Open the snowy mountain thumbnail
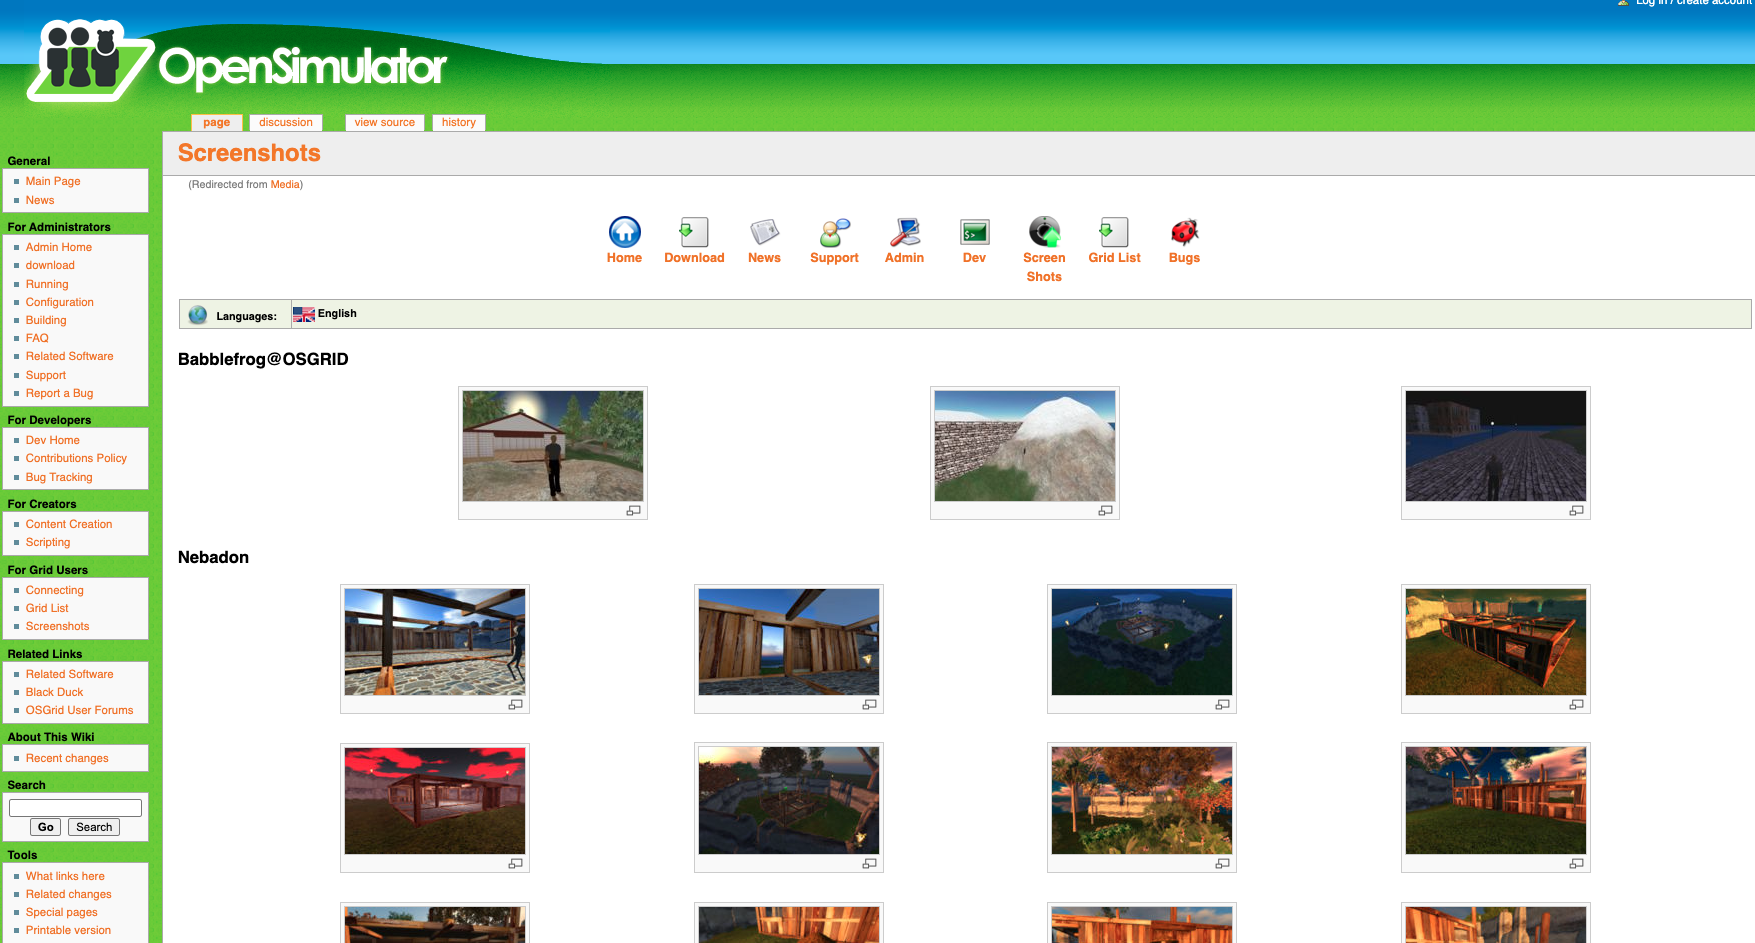 coord(1025,446)
